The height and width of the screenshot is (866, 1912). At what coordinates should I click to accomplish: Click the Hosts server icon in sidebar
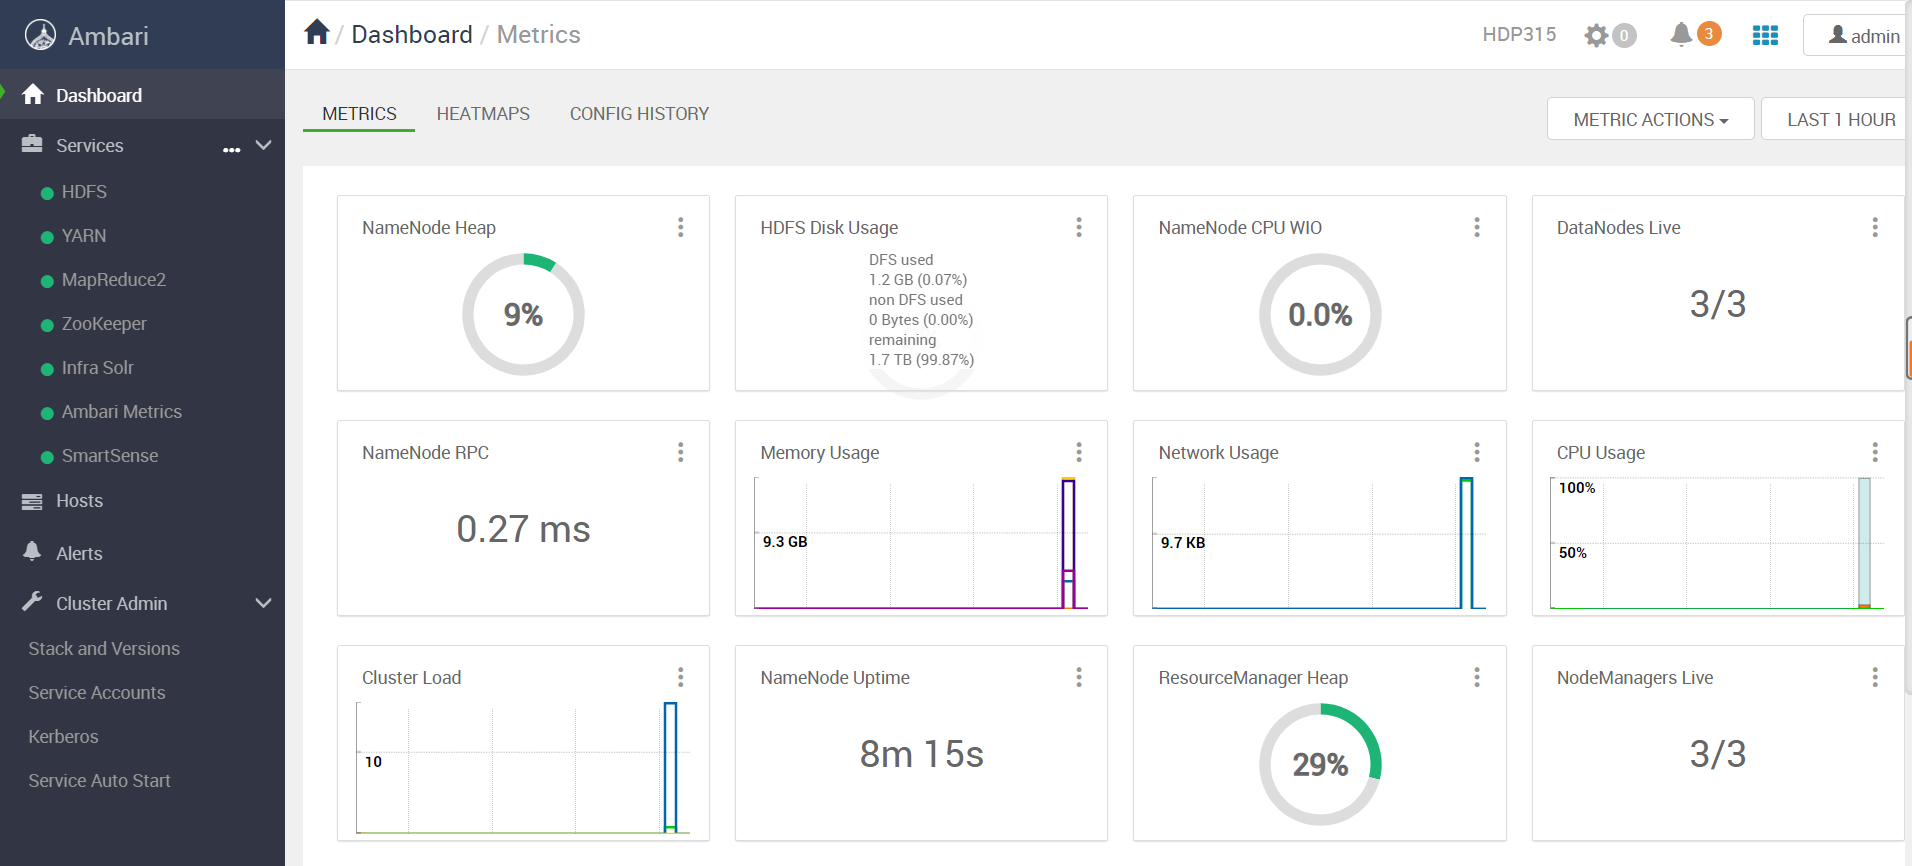[x=33, y=501]
